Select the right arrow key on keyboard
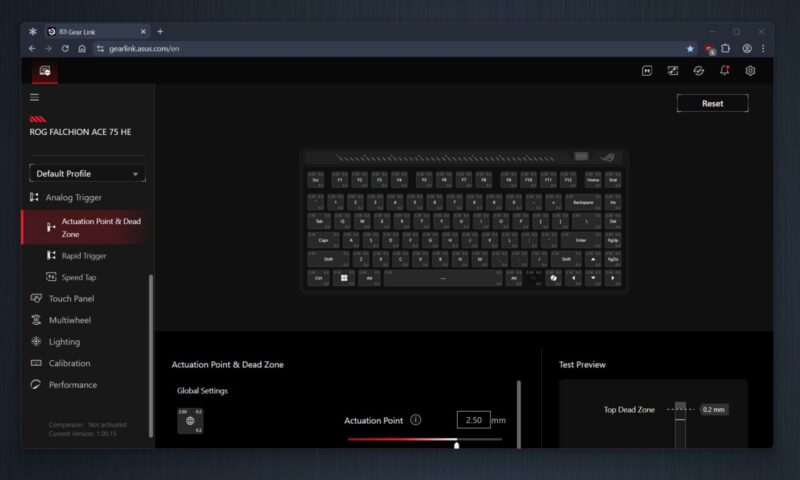Image resolution: width=800 pixels, height=480 pixels. point(613,278)
